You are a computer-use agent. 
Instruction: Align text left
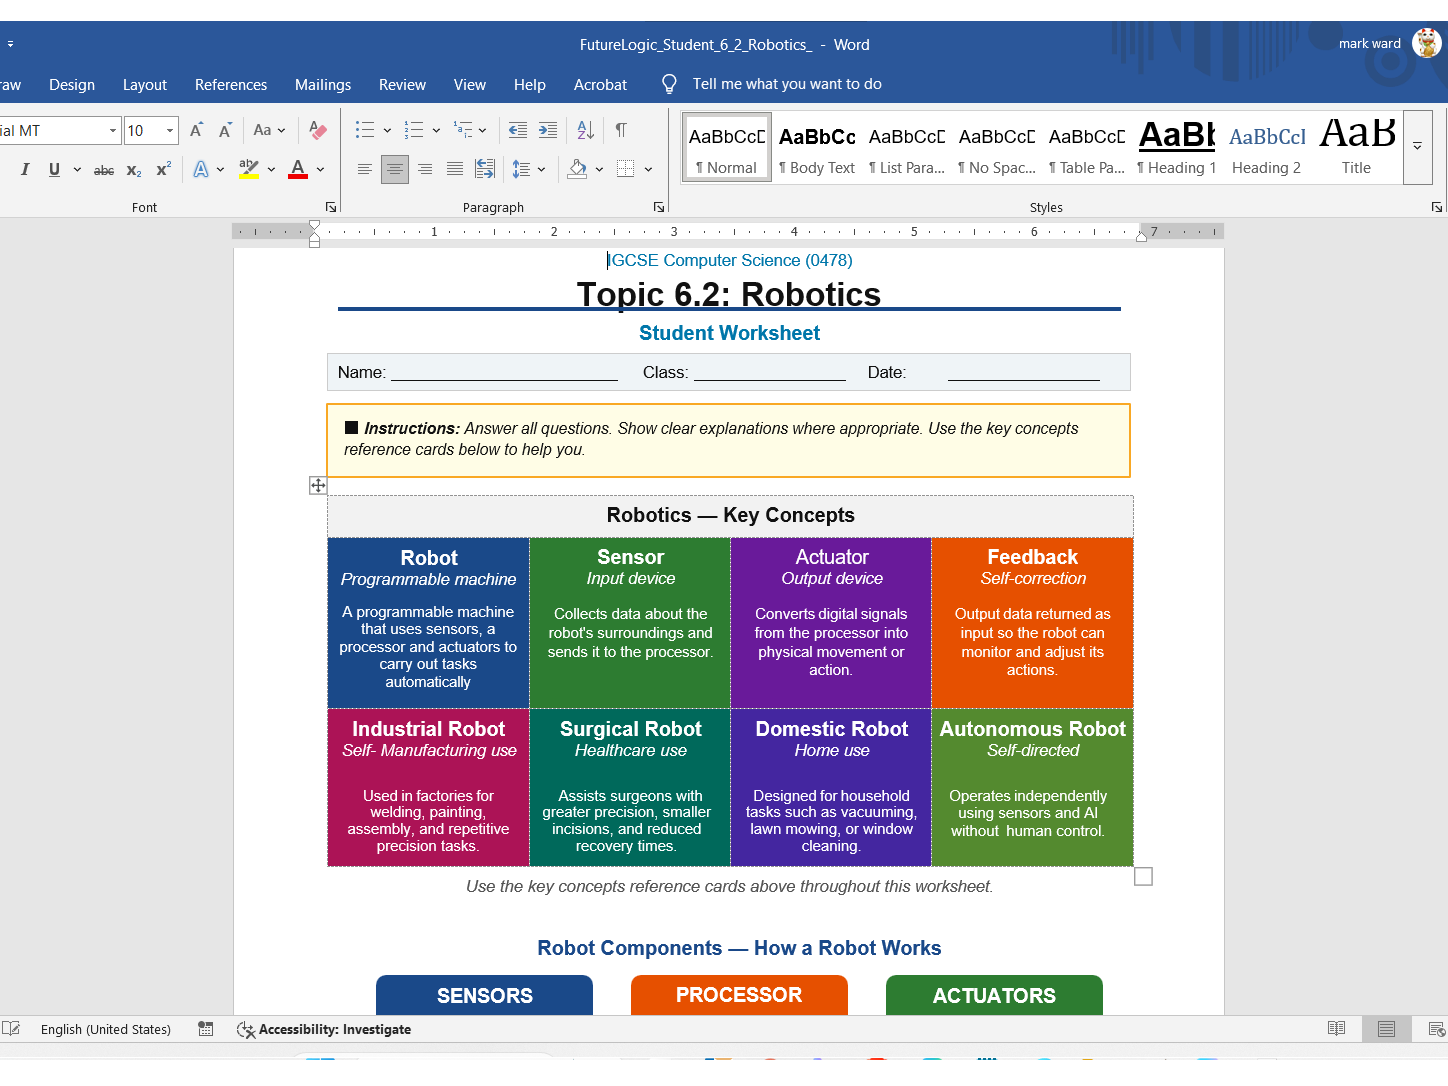tap(365, 169)
